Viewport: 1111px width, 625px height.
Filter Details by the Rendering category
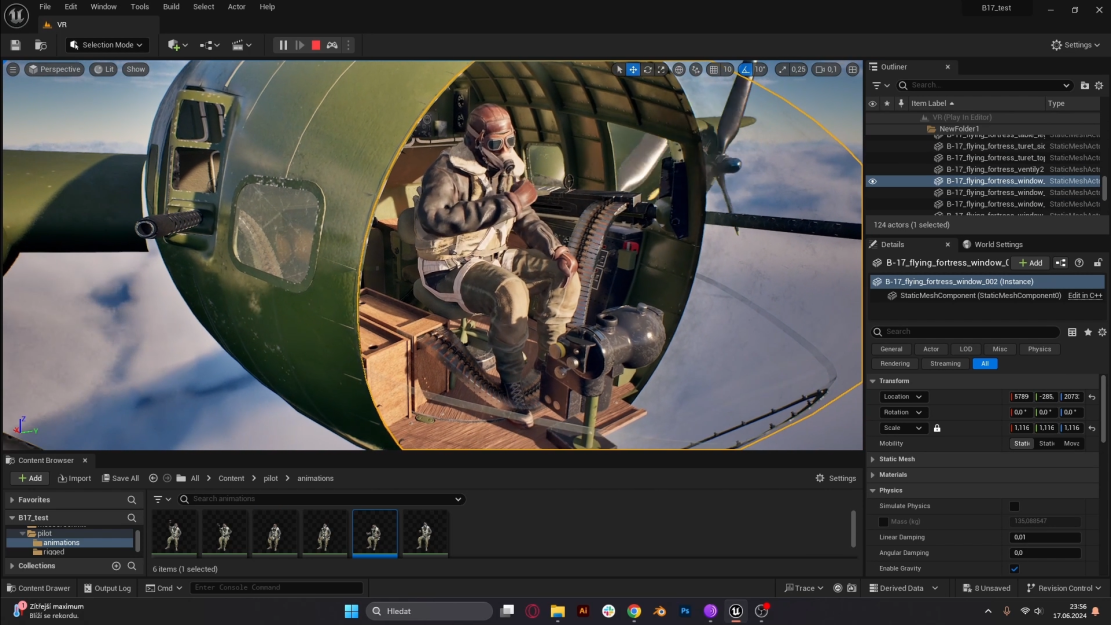coord(895,364)
